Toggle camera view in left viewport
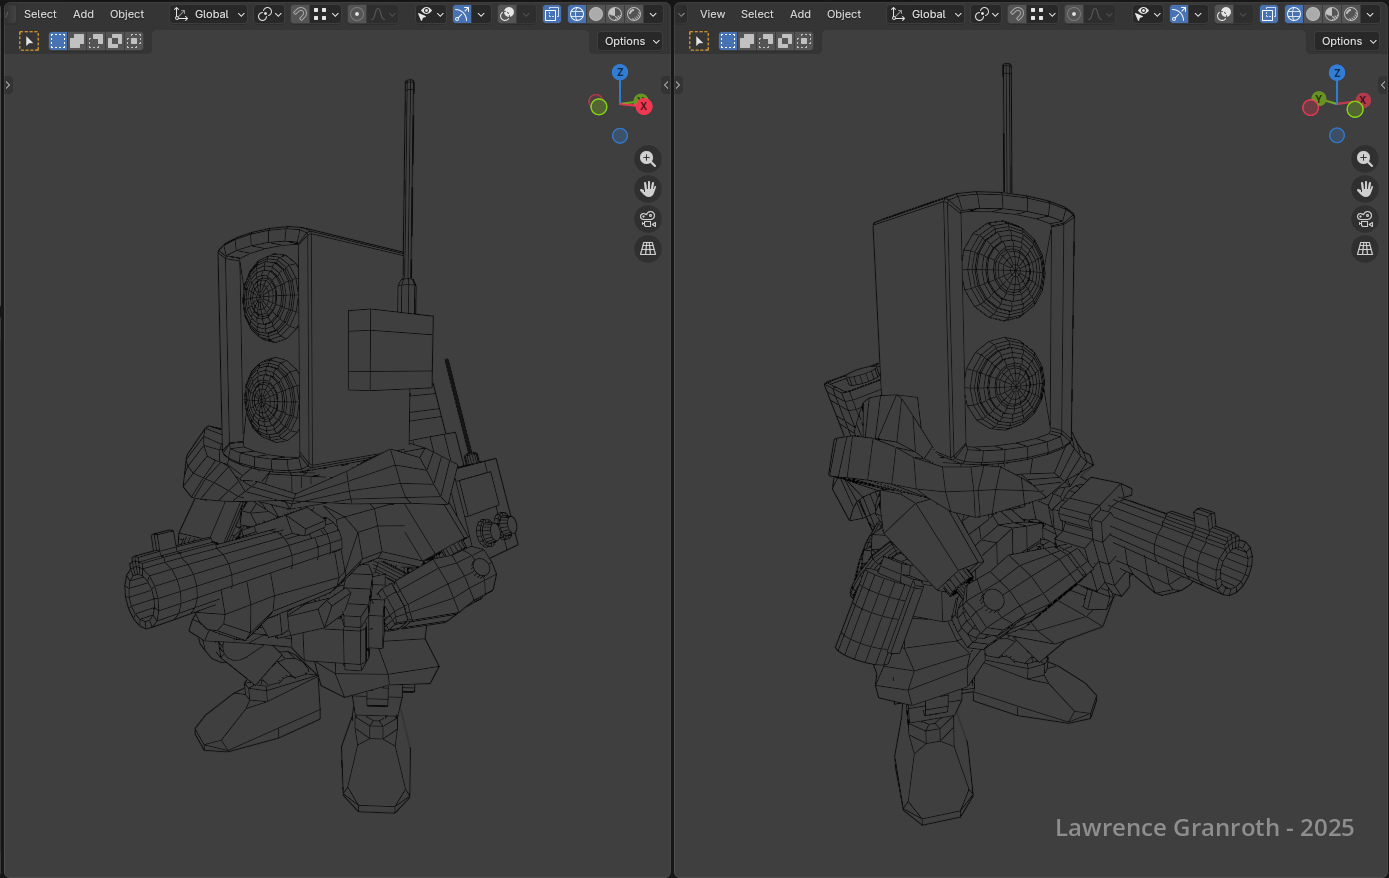This screenshot has height=878, width=1389. 648,219
